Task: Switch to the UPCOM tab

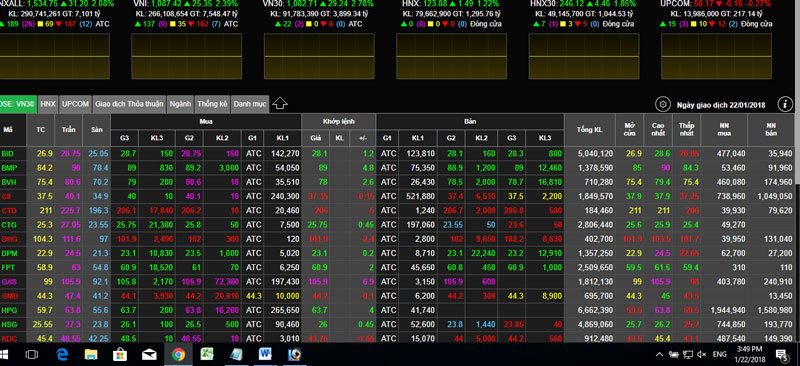Action: [75, 104]
